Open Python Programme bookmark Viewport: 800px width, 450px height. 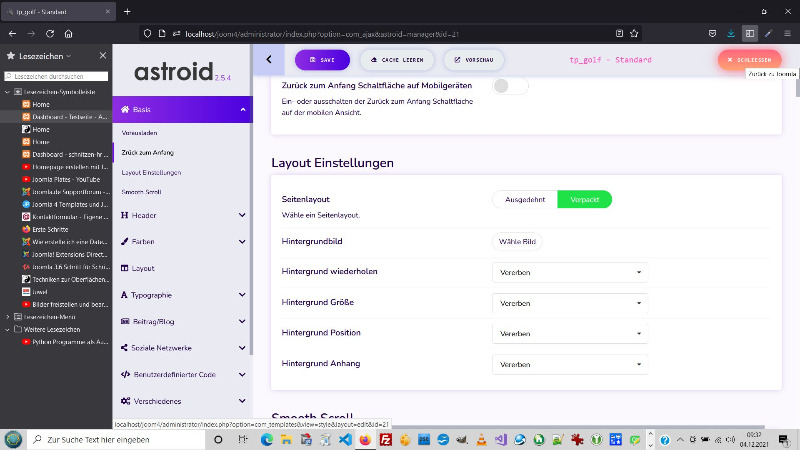65,342
